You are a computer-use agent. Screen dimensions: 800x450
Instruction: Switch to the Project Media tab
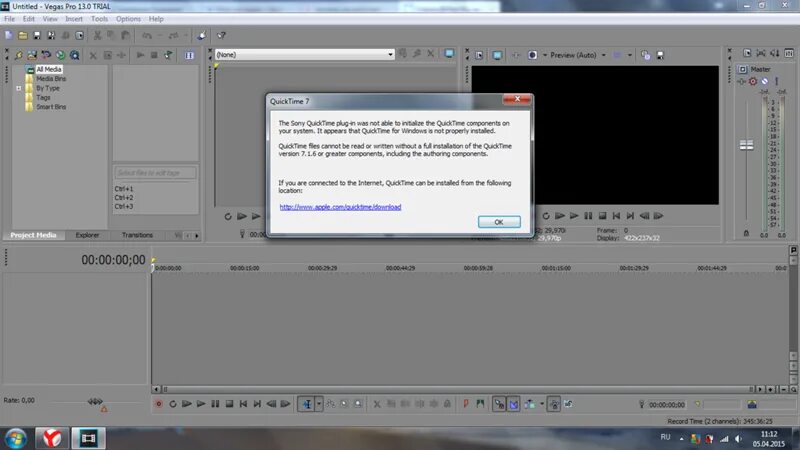coord(33,235)
